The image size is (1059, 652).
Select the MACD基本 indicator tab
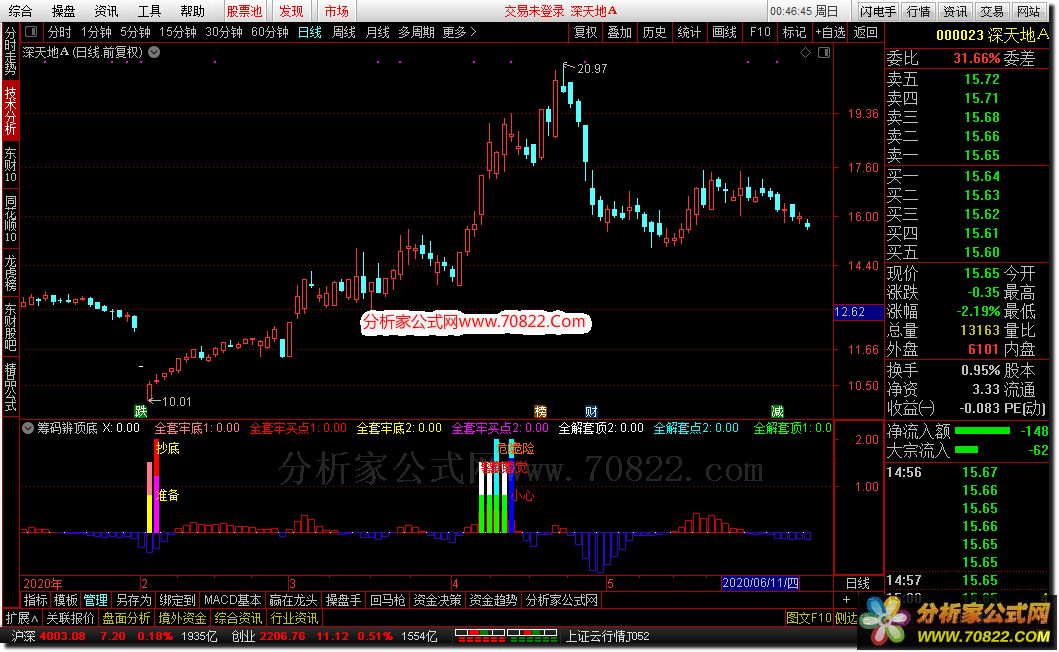click(232, 600)
